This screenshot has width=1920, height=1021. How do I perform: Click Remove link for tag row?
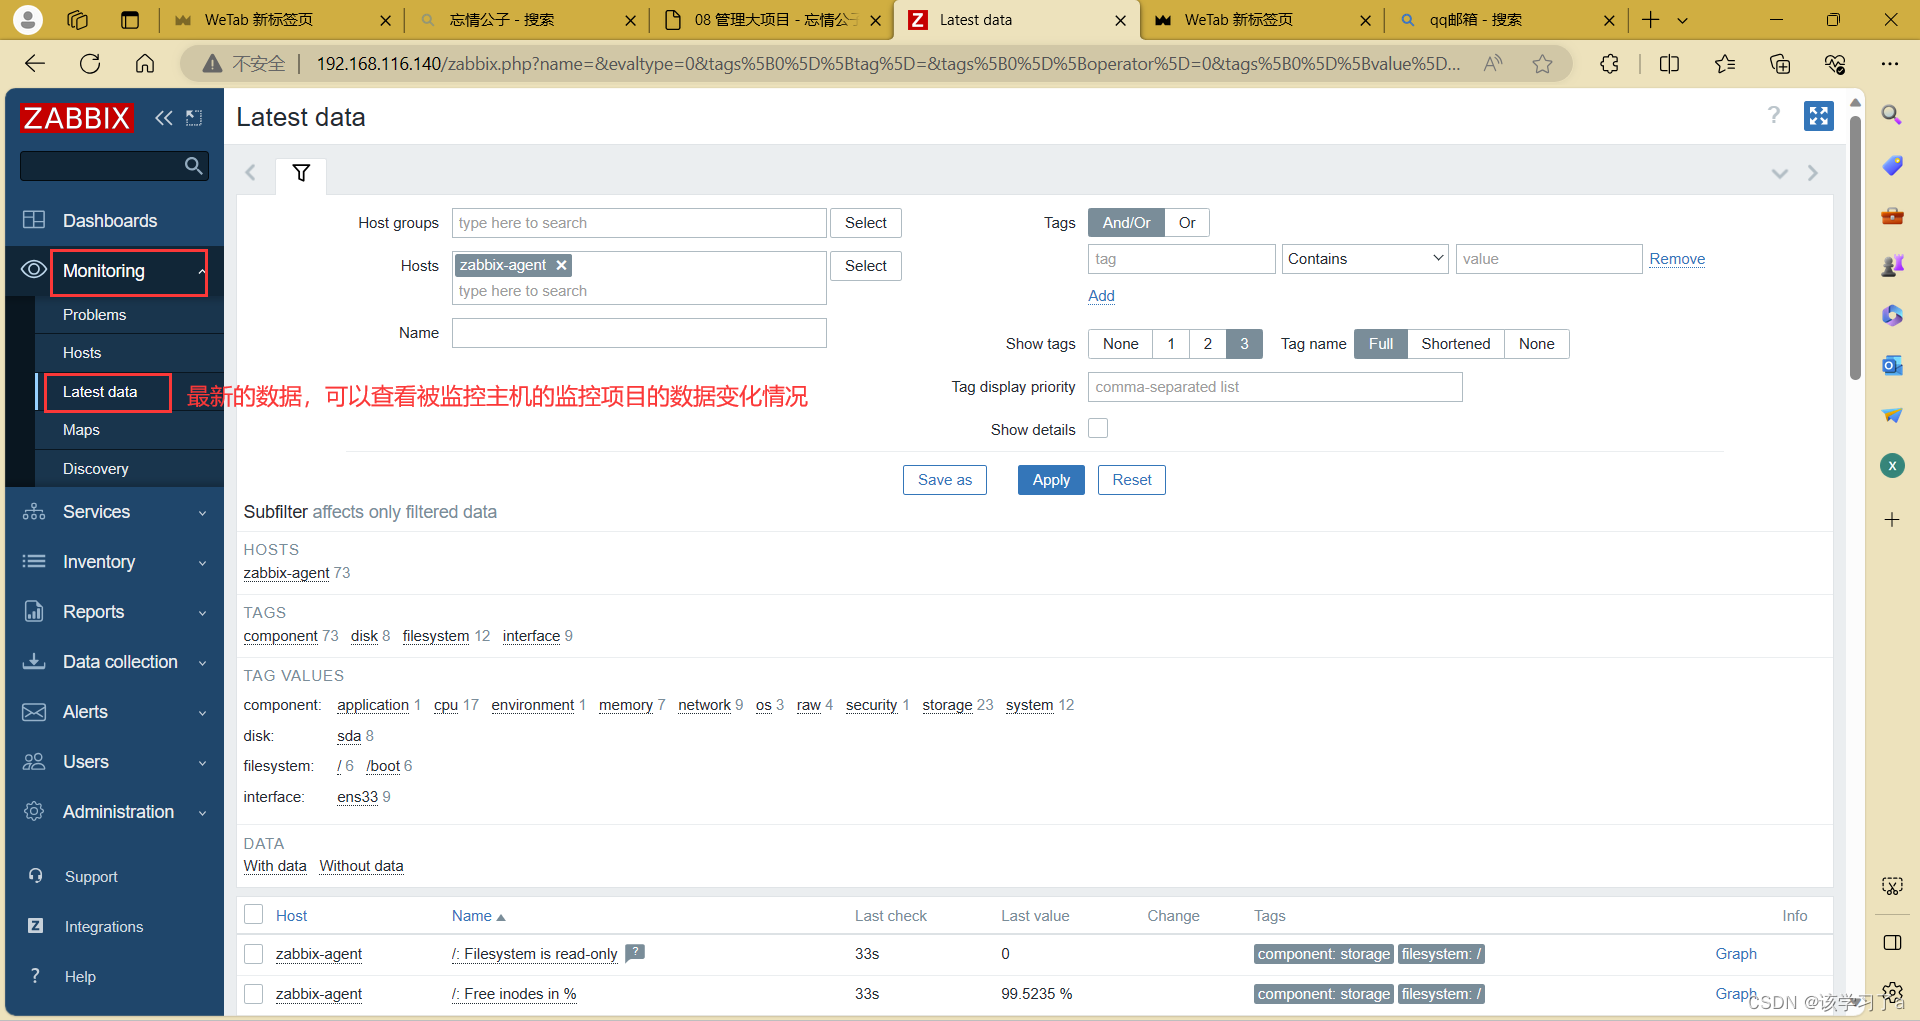pos(1677,259)
